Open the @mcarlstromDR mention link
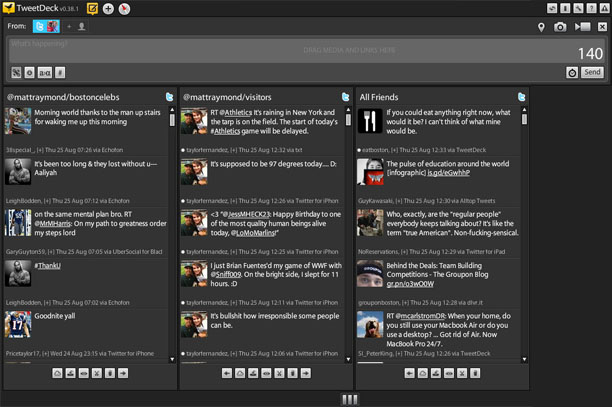 pos(420,316)
